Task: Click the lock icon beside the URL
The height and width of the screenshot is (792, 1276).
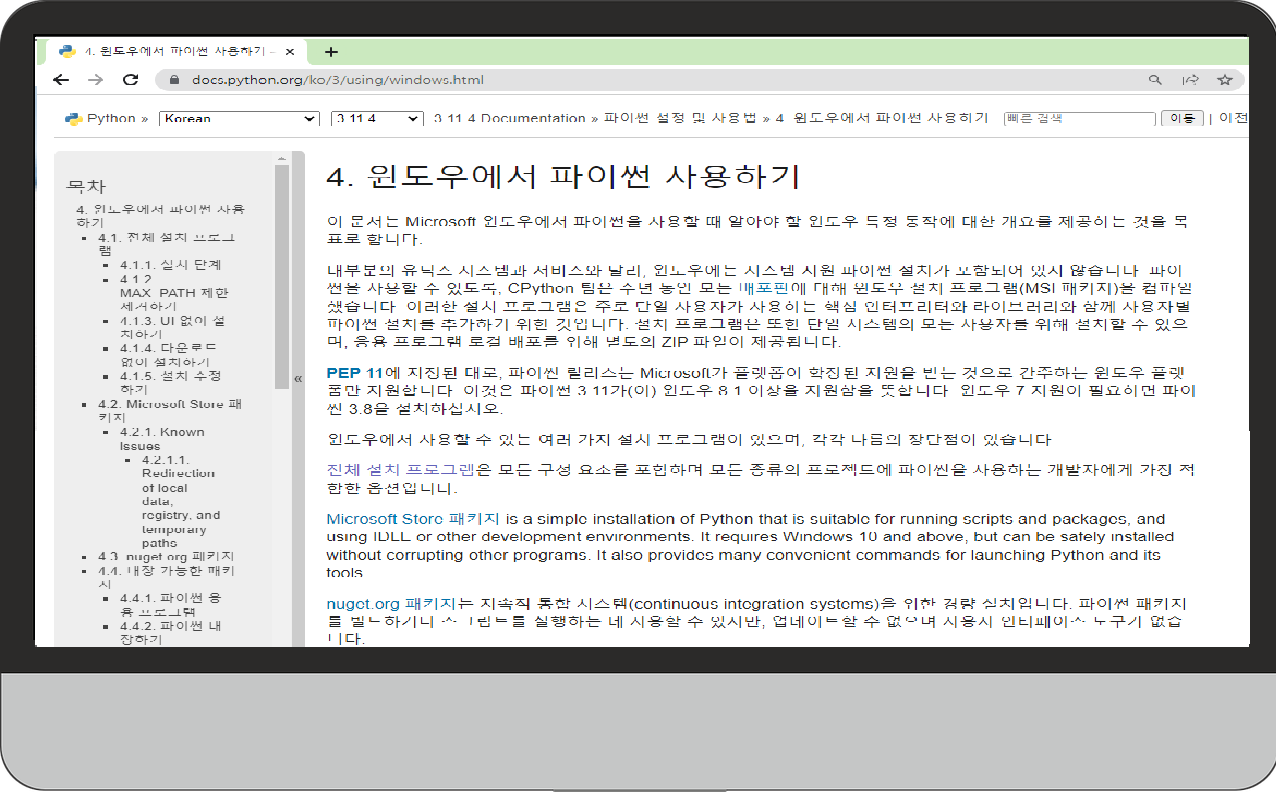Action: point(174,80)
